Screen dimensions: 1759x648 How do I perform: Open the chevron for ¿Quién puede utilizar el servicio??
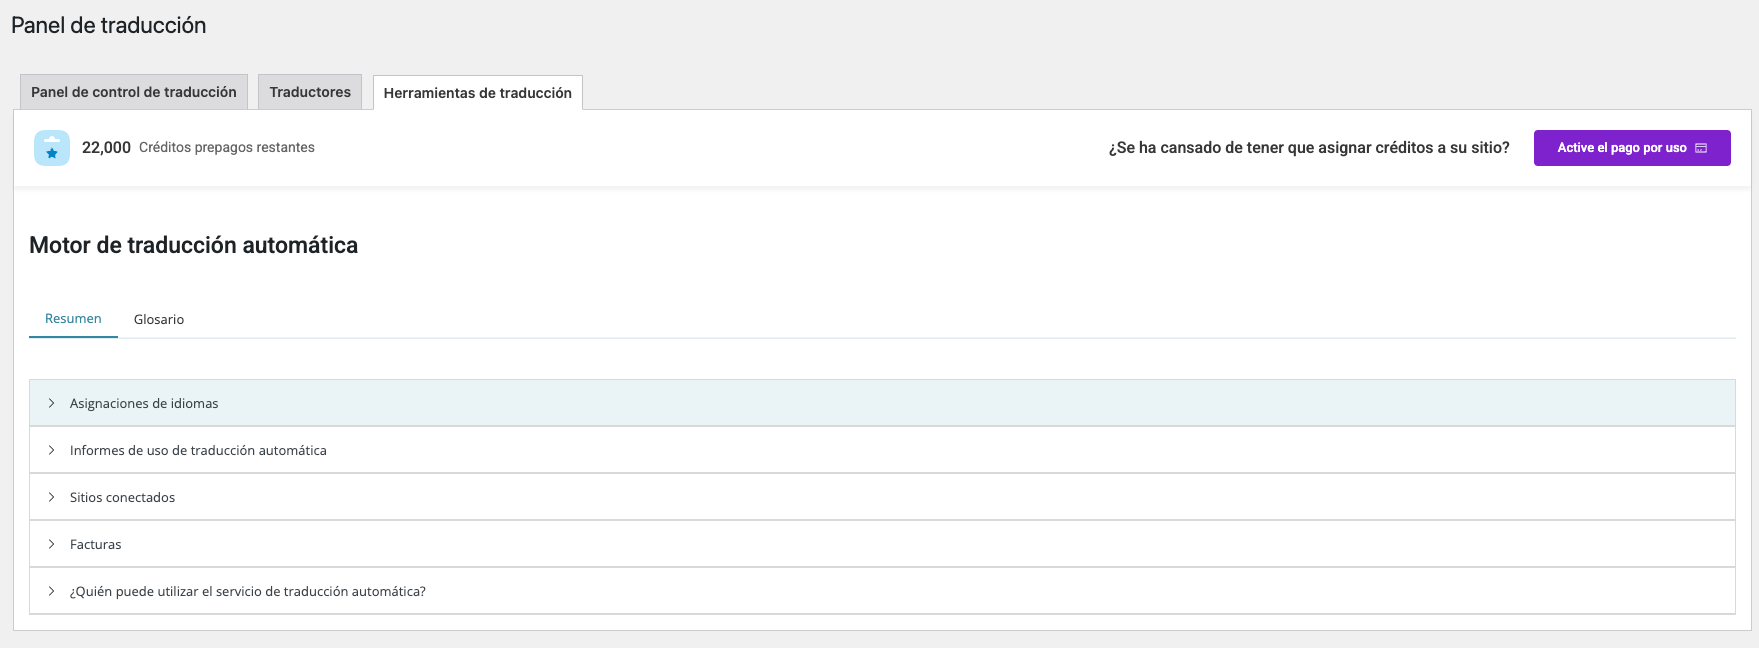coord(51,591)
